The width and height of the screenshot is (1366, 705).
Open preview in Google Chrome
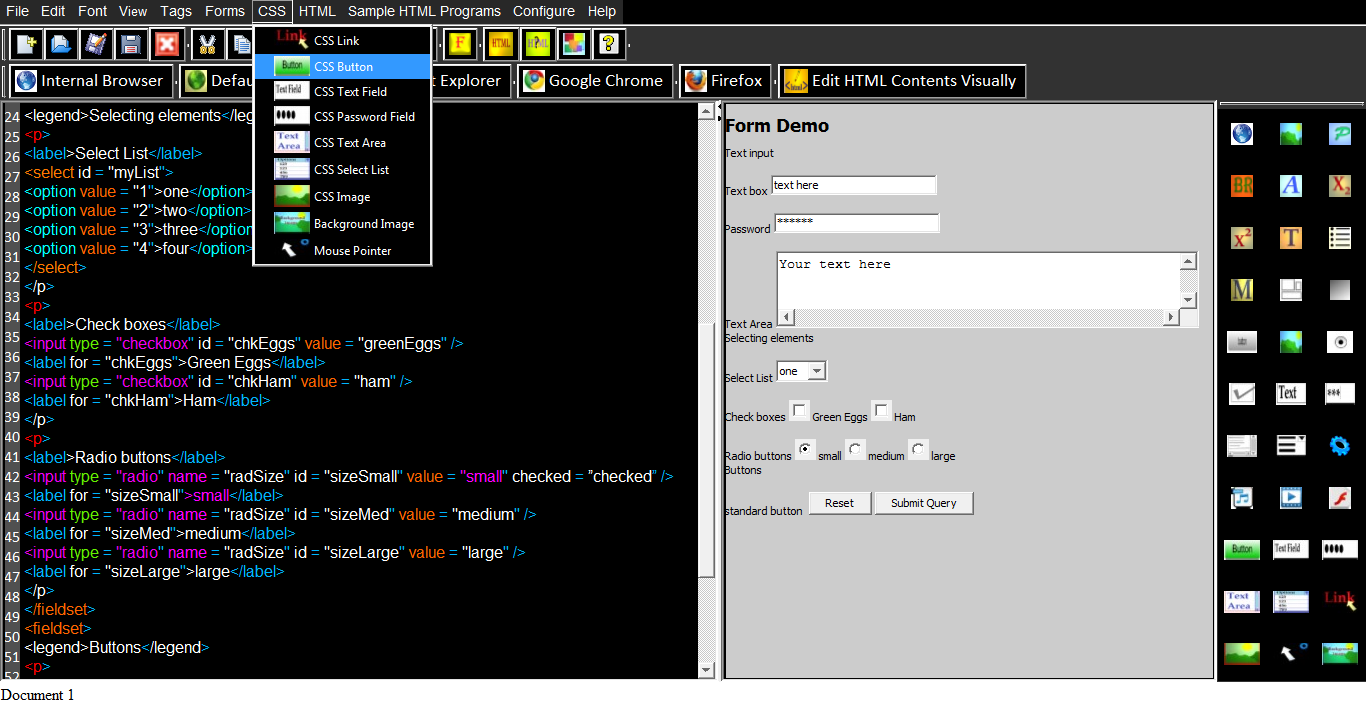595,81
